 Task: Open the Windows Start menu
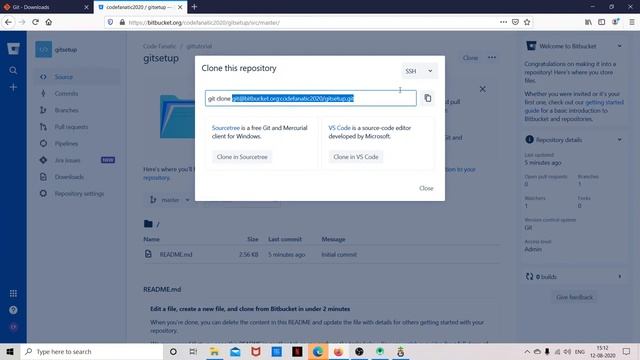pos(10,351)
